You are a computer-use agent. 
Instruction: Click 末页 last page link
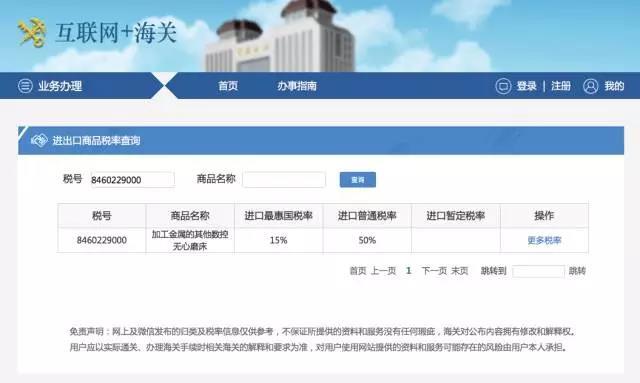460,271
